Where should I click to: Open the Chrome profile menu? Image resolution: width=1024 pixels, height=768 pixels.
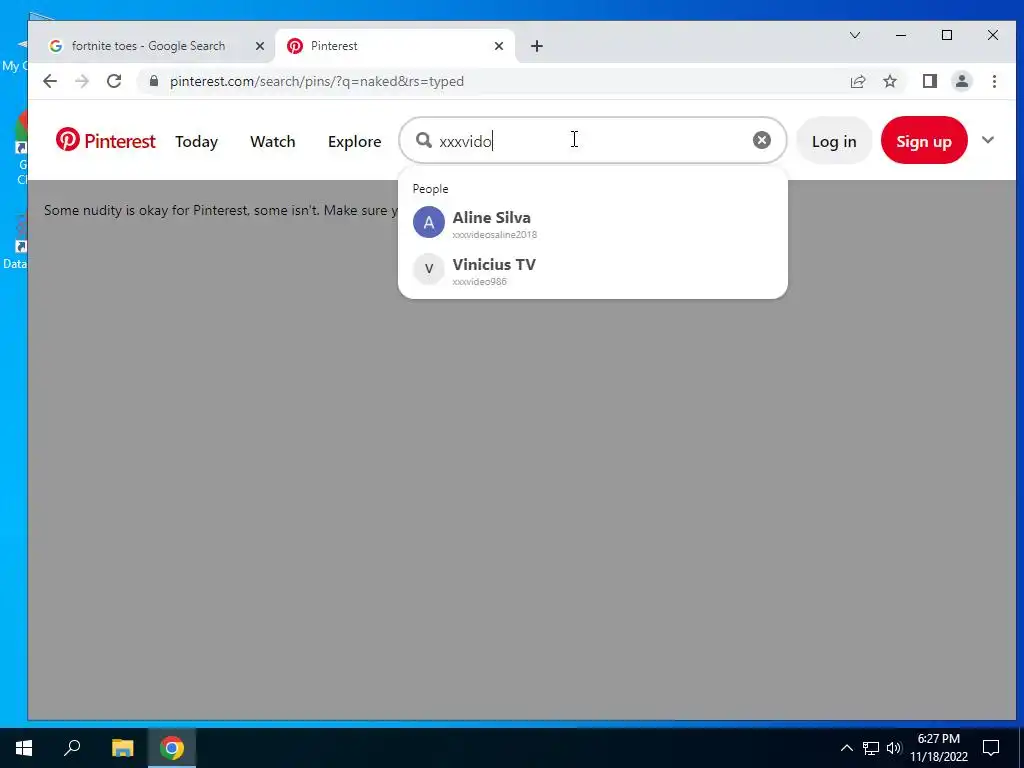(961, 82)
